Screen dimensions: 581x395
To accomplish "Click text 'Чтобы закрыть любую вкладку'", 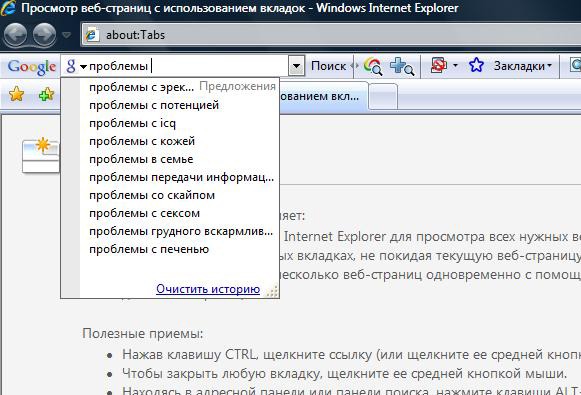I will pyautogui.click(x=221, y=374).
